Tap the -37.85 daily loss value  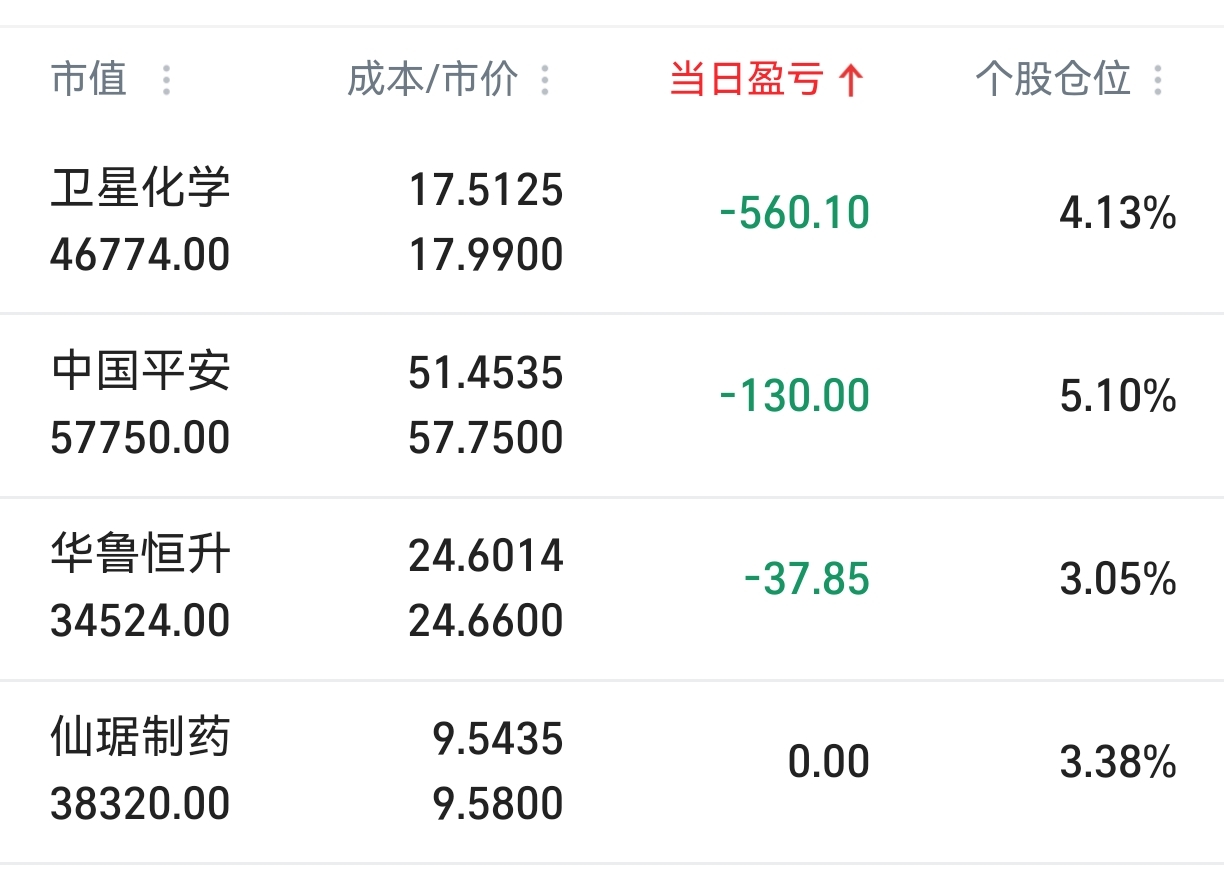pos(807,580)
